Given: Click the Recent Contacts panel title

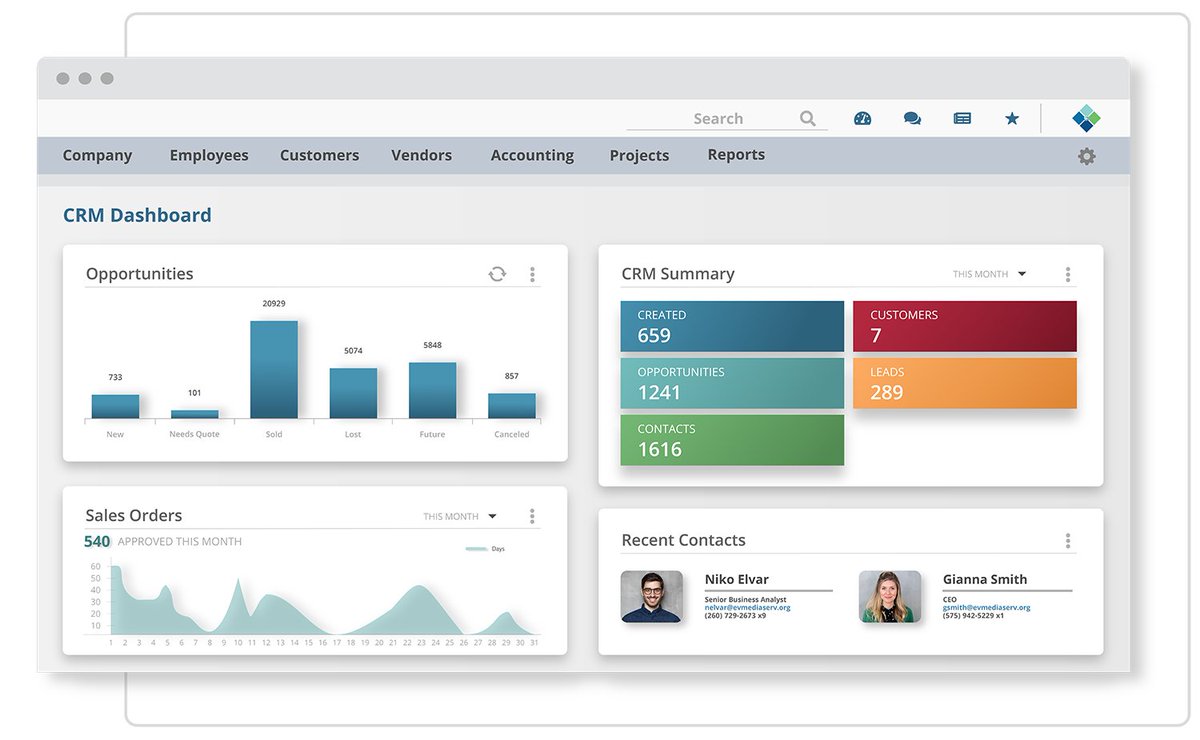Looking at the screenshot, I should pos(684,540).
